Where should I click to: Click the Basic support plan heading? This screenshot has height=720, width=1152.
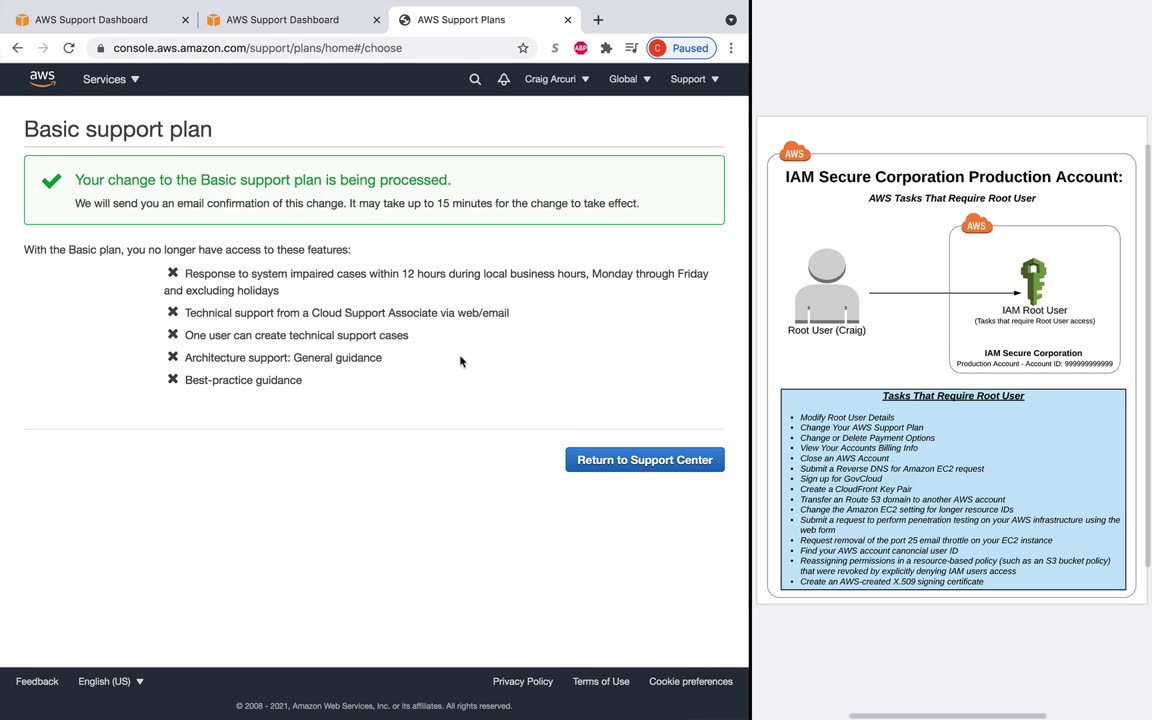click(x=118, y=129)
